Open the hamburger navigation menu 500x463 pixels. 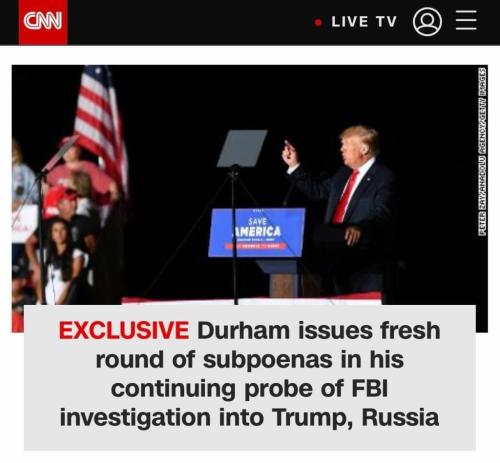tap(466, 20)
